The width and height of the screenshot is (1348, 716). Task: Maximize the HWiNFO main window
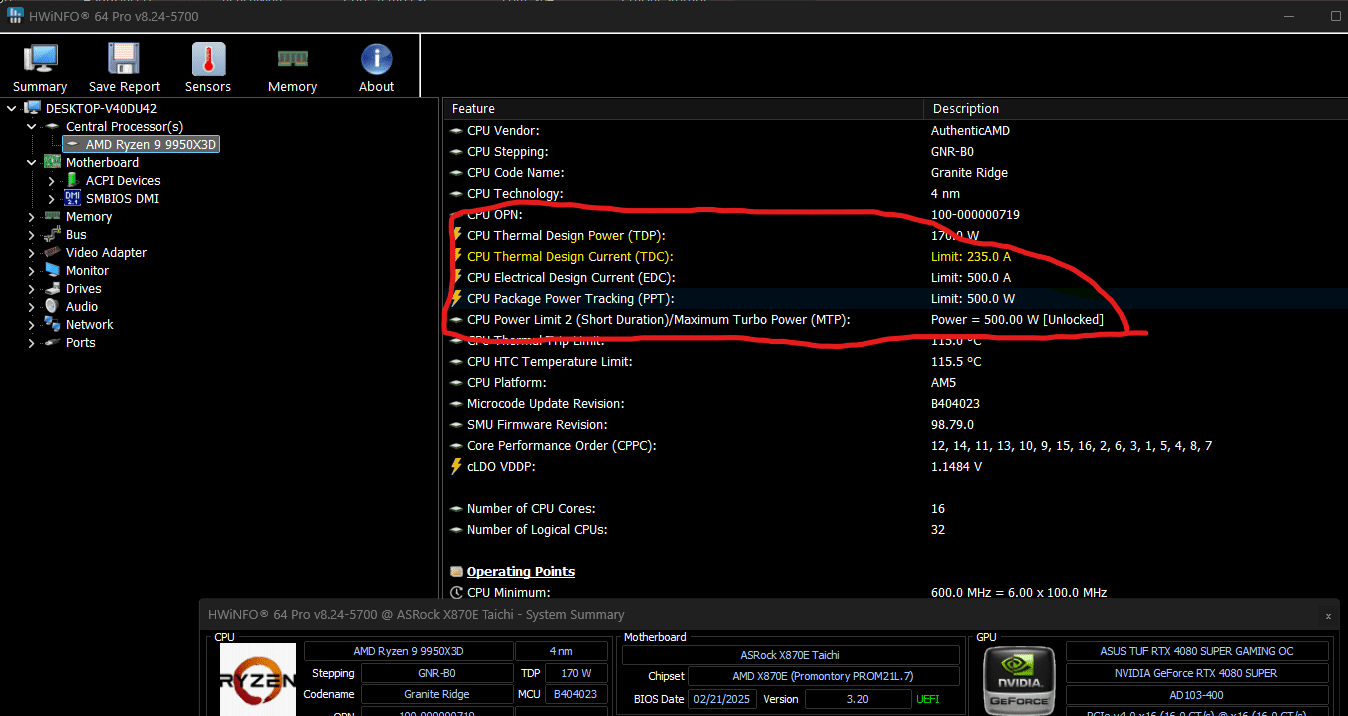[1336, 16]
